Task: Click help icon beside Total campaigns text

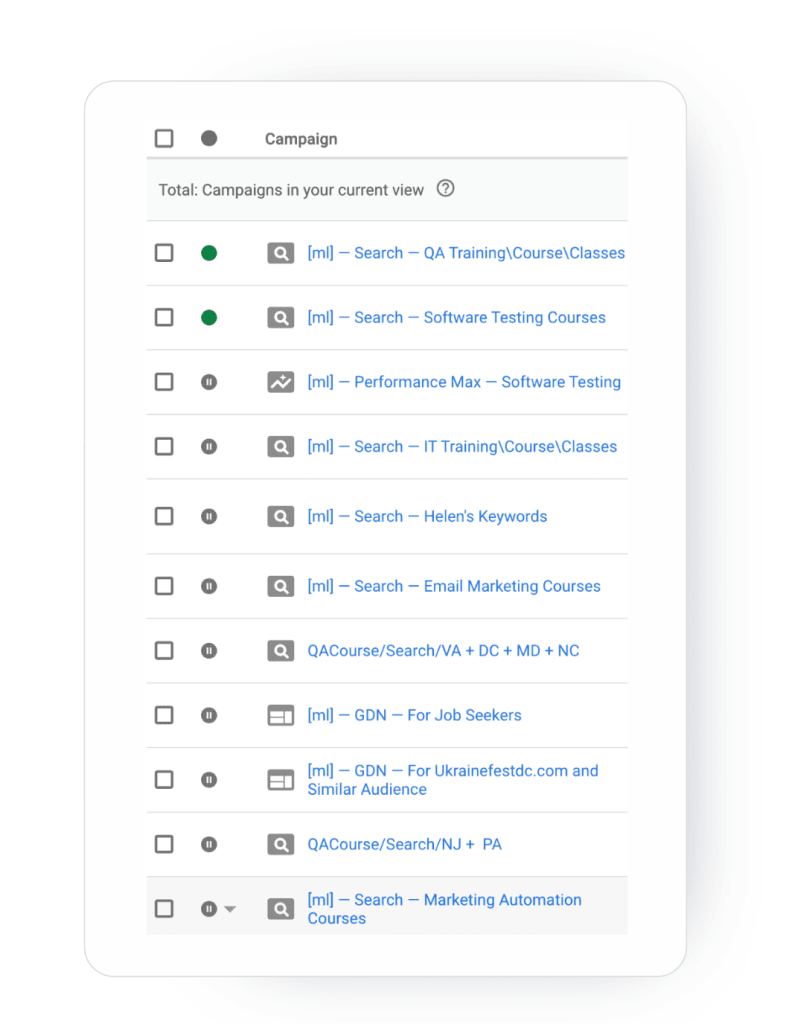Action: [x=446, y=189]
